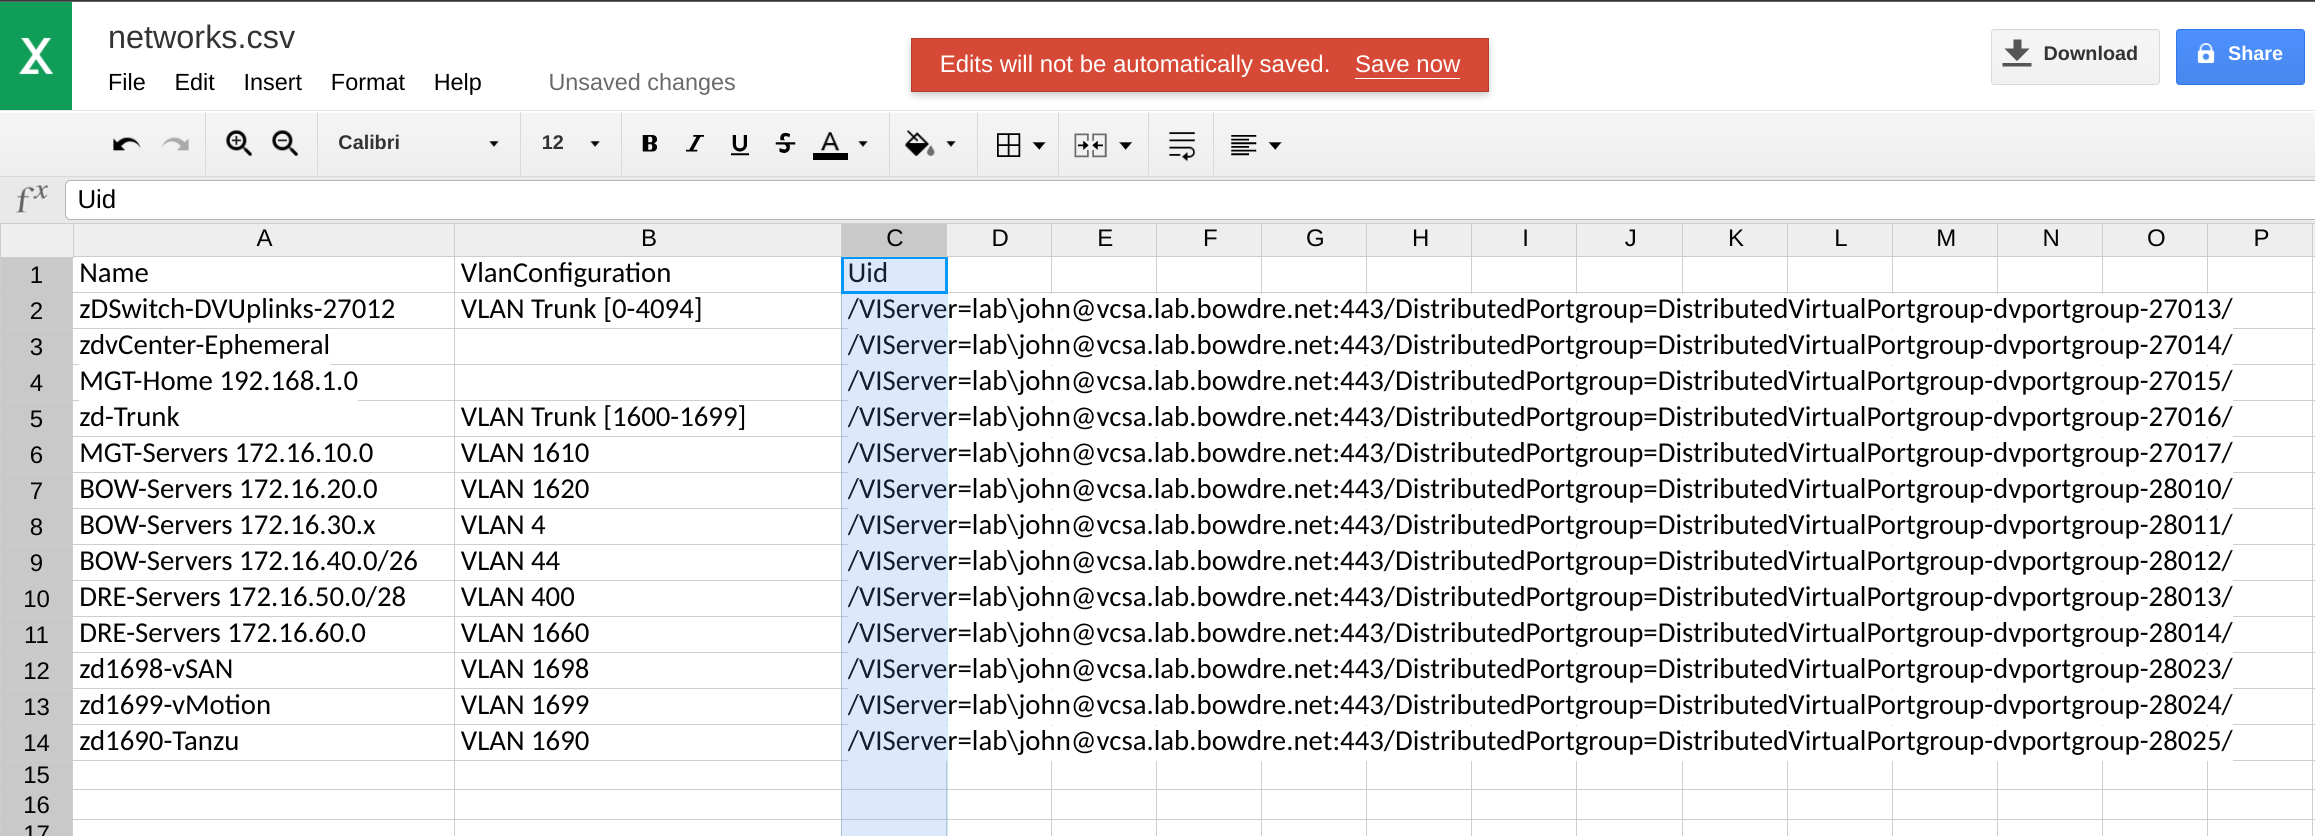Toggle italic formatting
This screenshot has height=836, width=2315.
[694, 144]
